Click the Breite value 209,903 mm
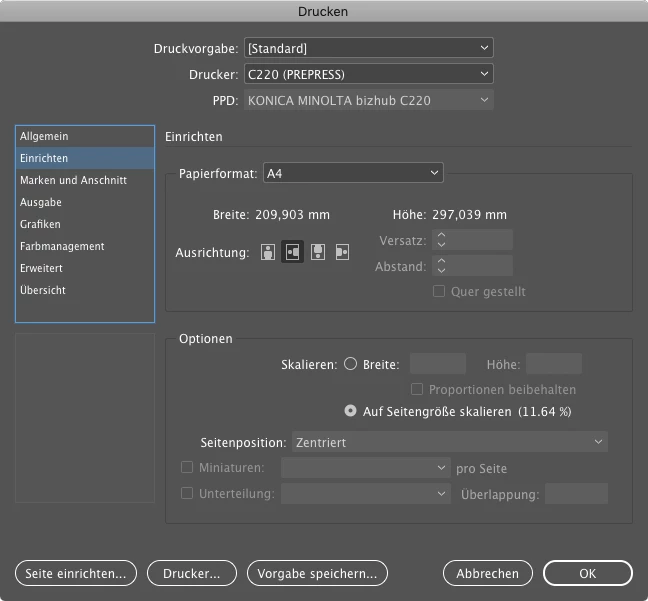 (292, 215)
